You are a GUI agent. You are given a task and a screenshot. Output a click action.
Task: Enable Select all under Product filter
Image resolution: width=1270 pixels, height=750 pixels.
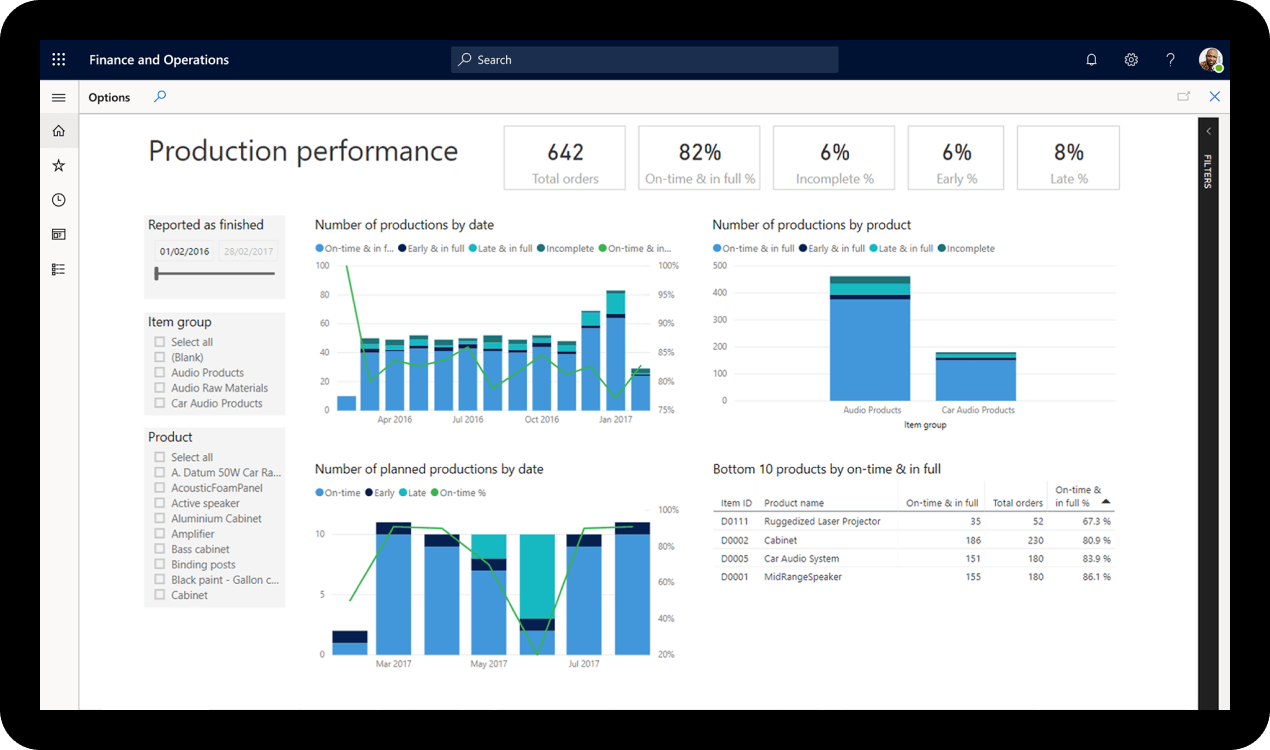[x=158, y=456]
